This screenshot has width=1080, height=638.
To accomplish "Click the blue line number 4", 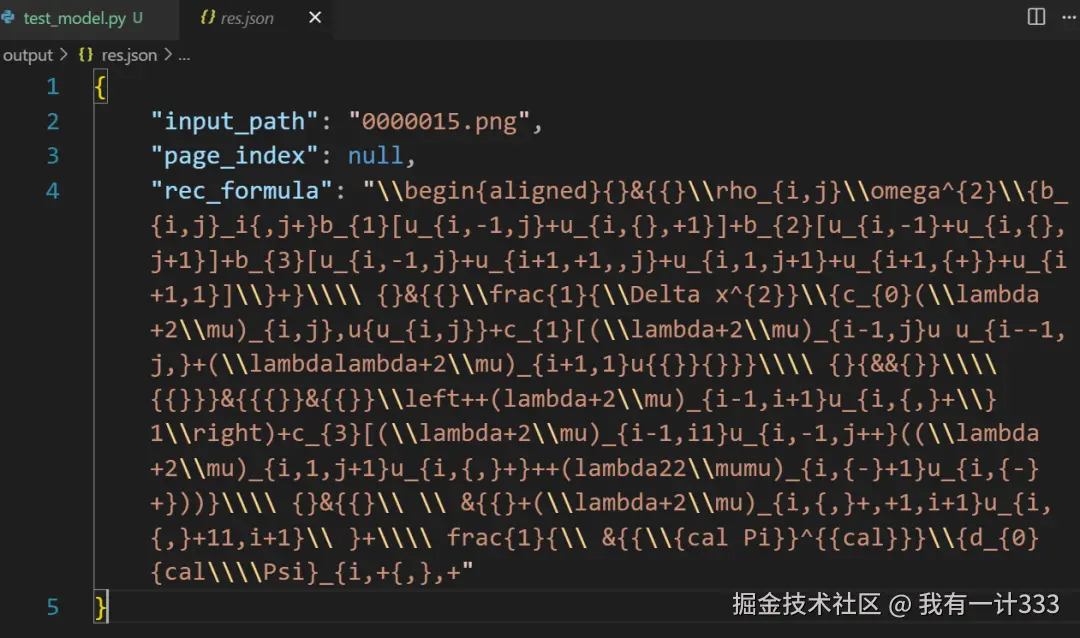I will 52,190.
